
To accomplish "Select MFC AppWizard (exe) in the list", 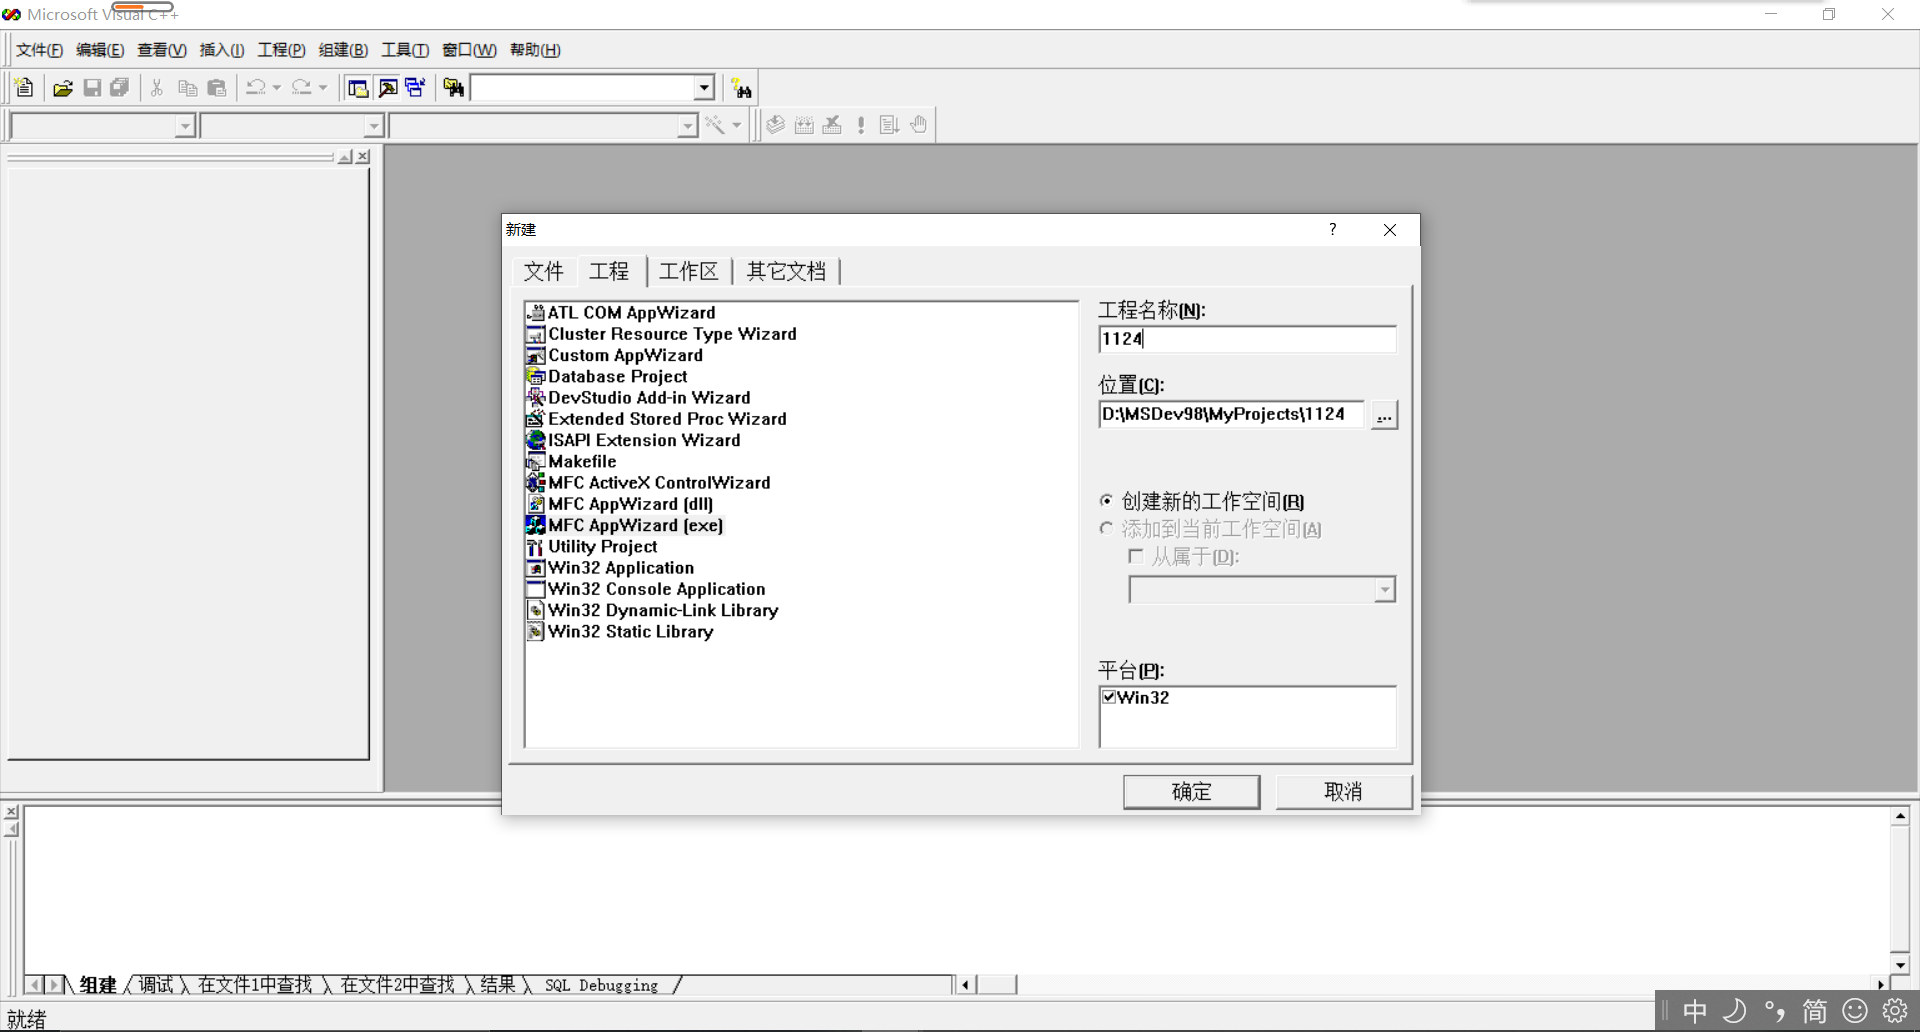I will click(634, 525).
